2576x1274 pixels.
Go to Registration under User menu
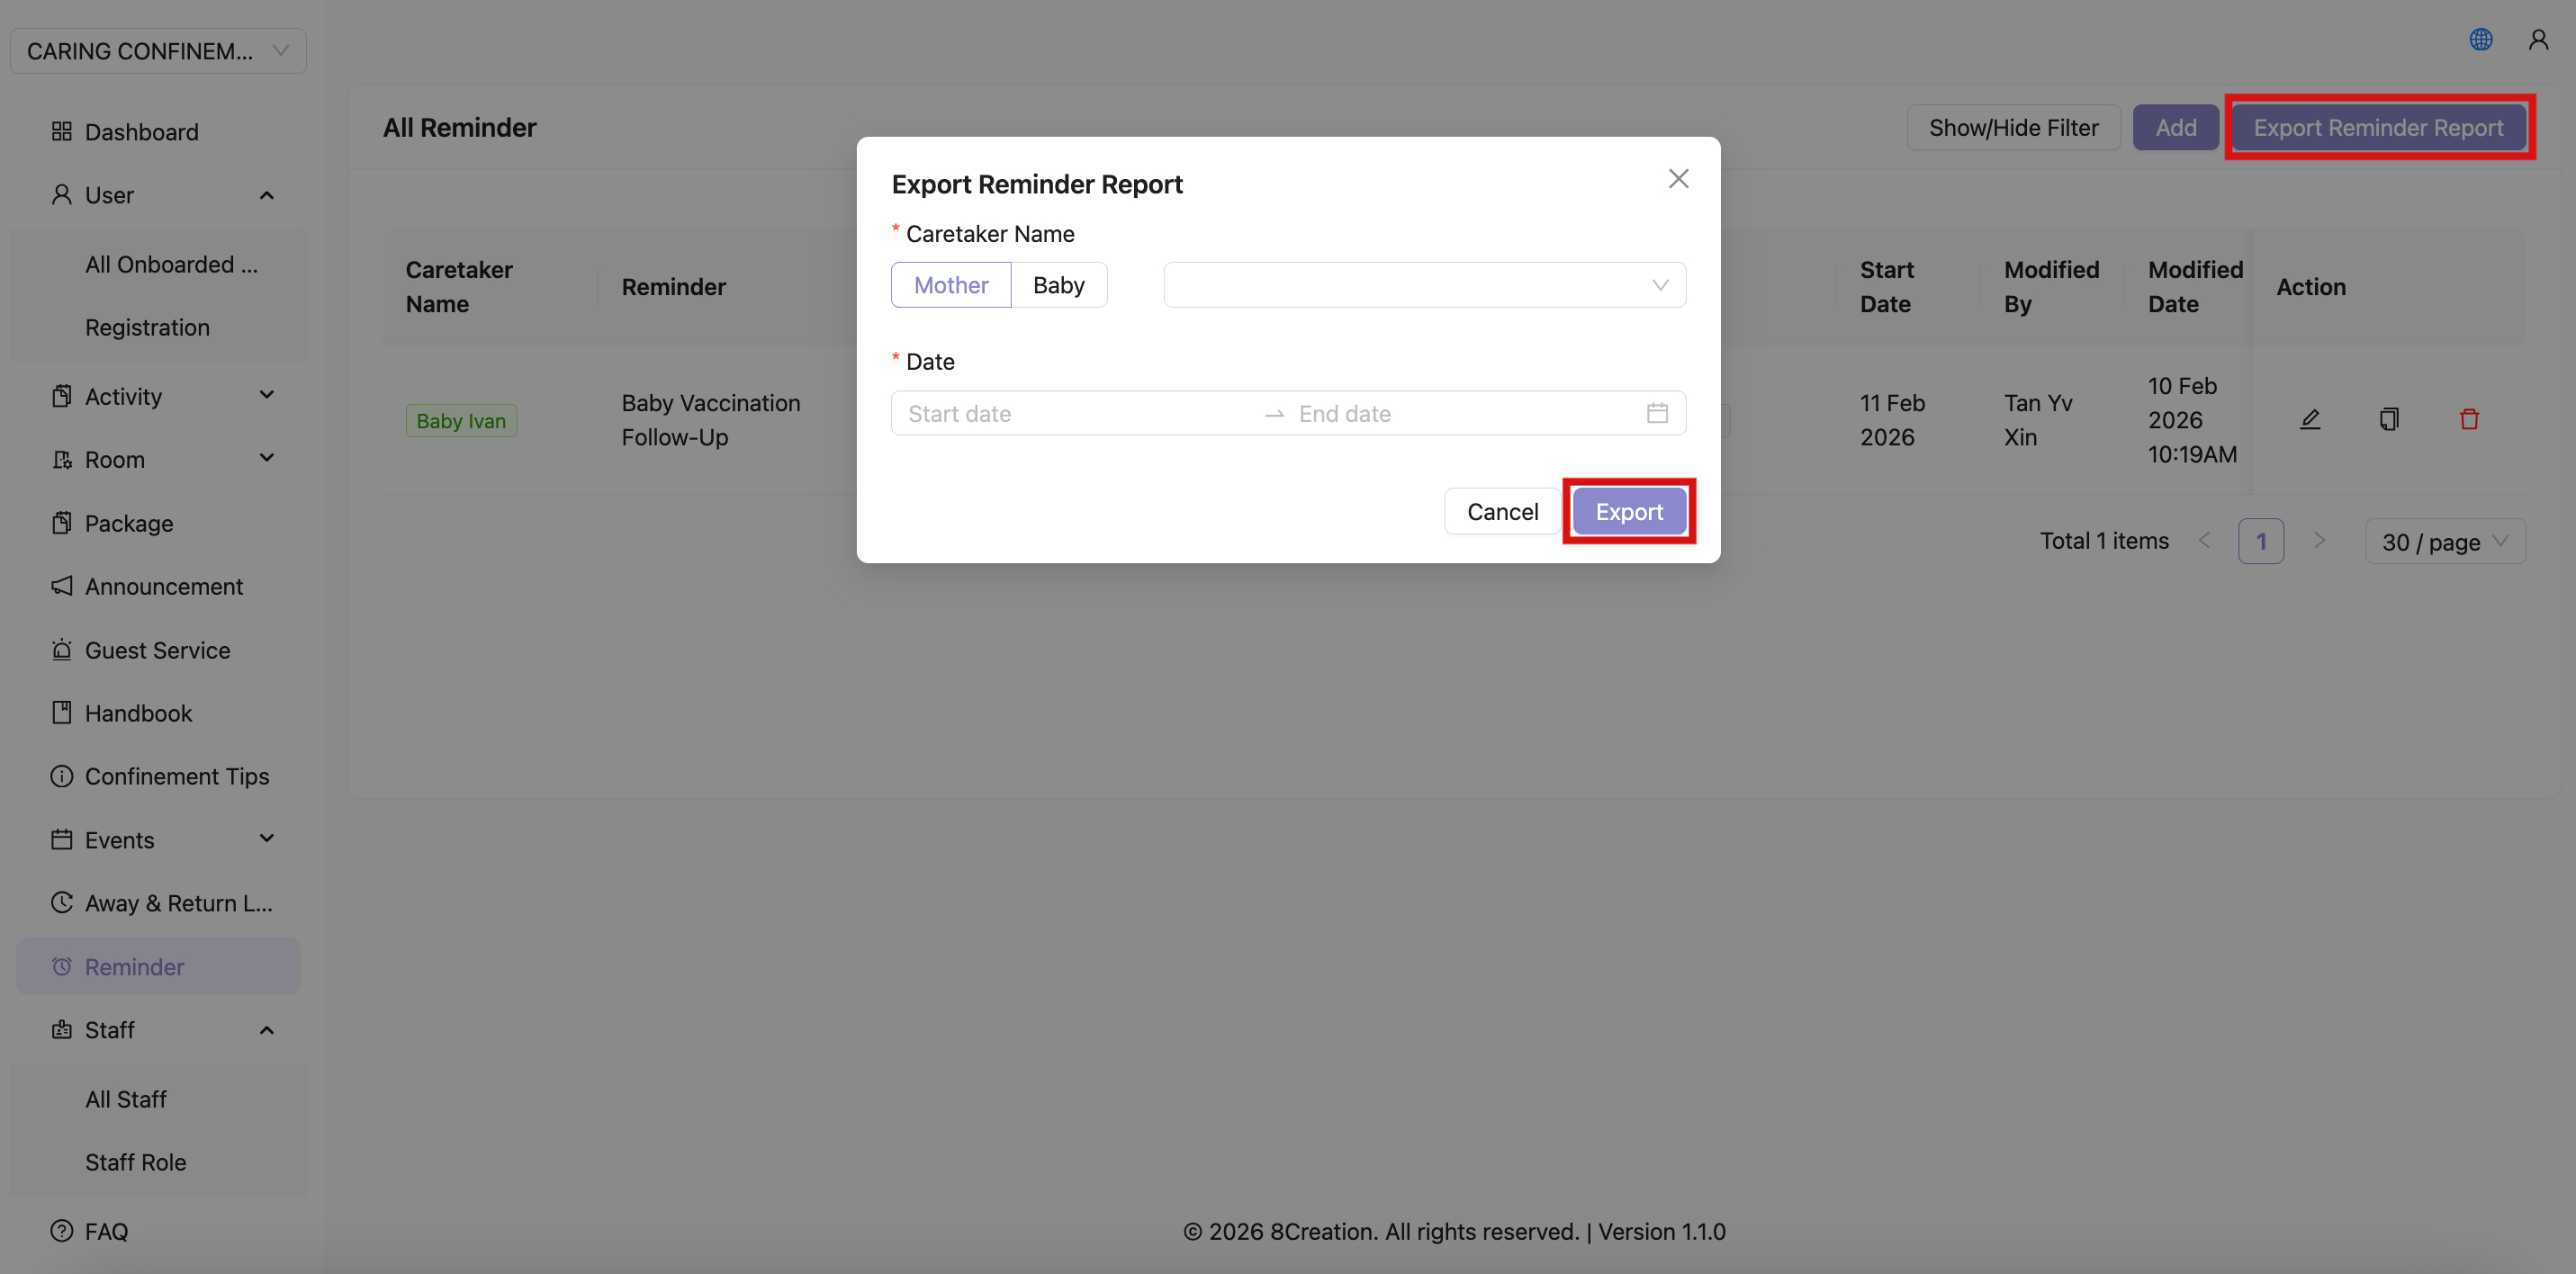pyautogui.click(x=147, y=327)
